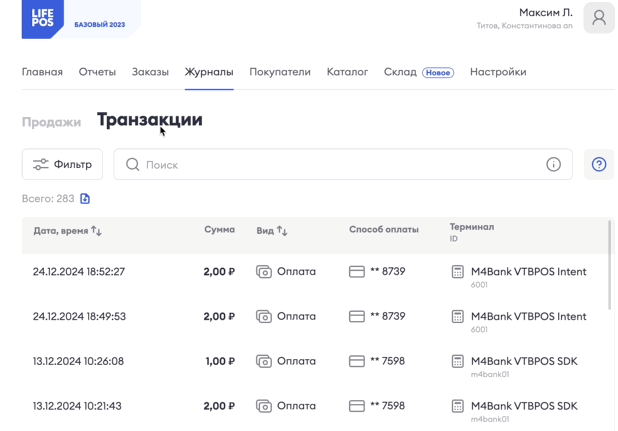Click the 1,00 ₽ amount
Viewport: 618px width, 431px height.
click(x=220, y=361)
